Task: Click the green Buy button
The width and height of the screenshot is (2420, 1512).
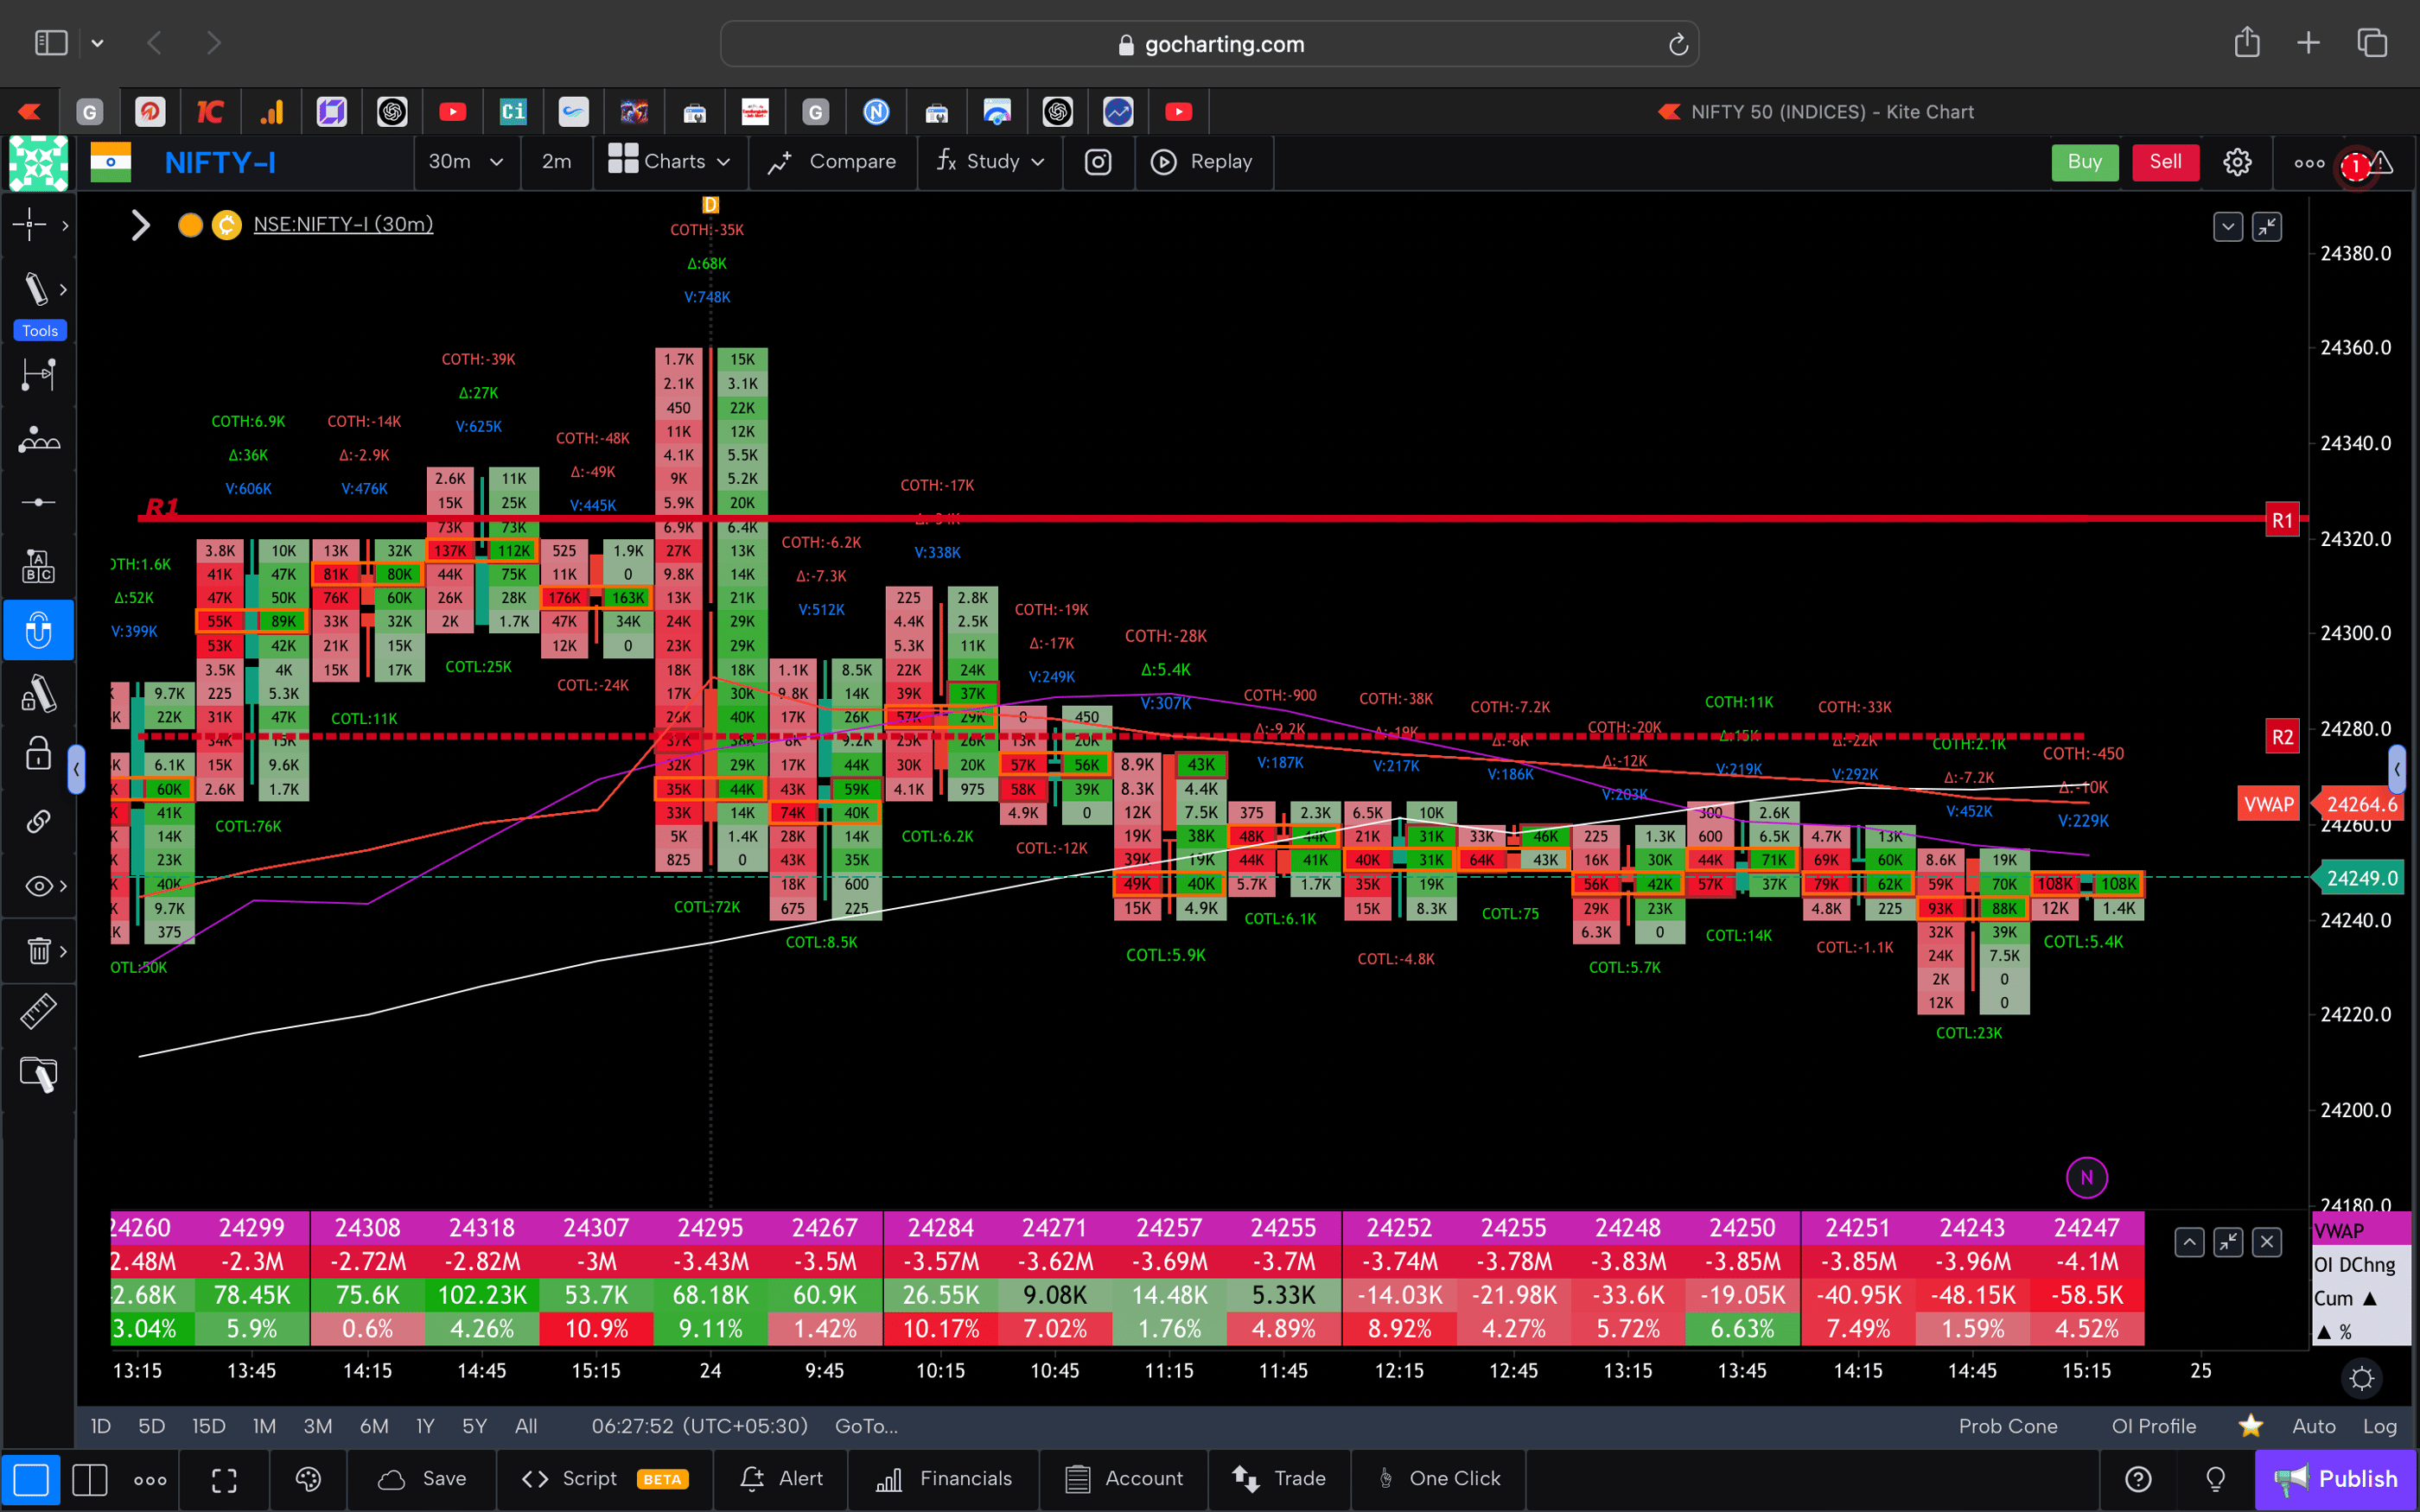Action: click(x=2084, y=161)
